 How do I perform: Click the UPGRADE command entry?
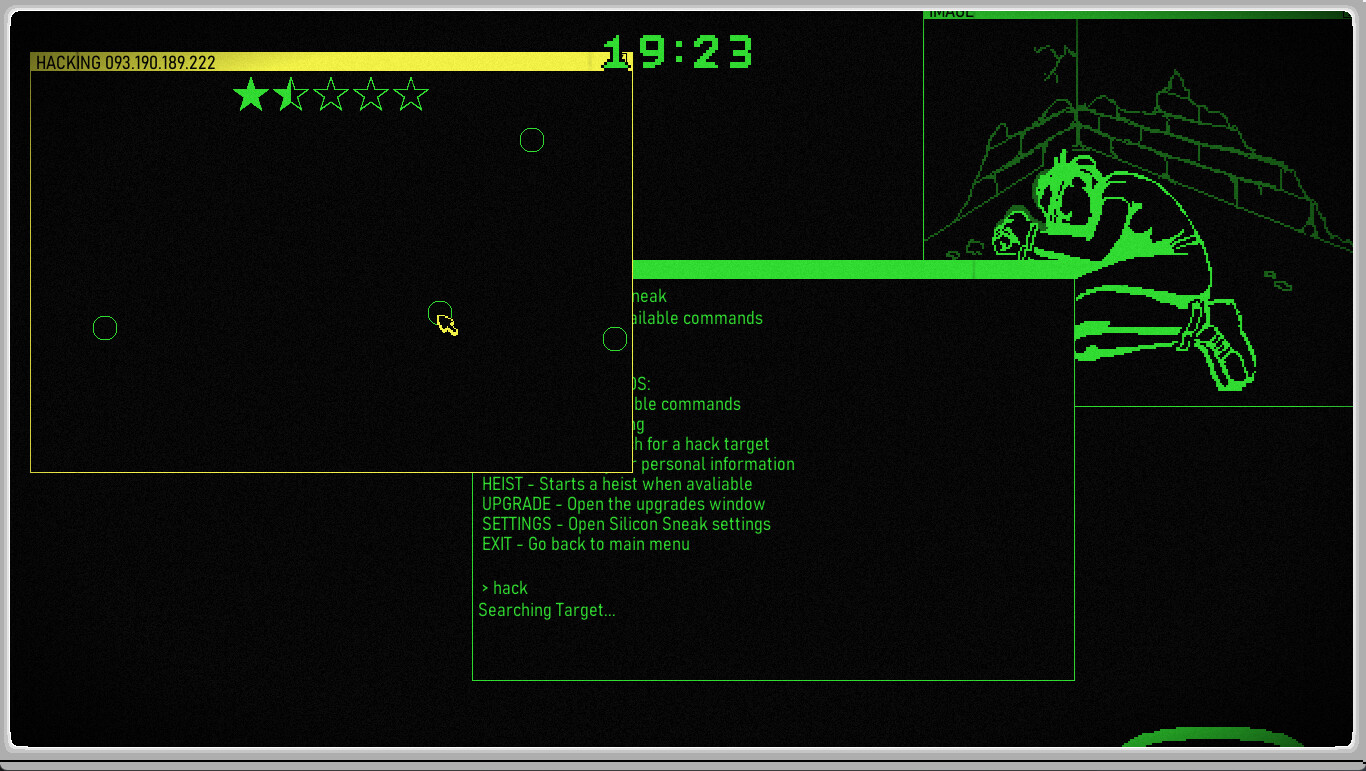click(x=623, y=504)
